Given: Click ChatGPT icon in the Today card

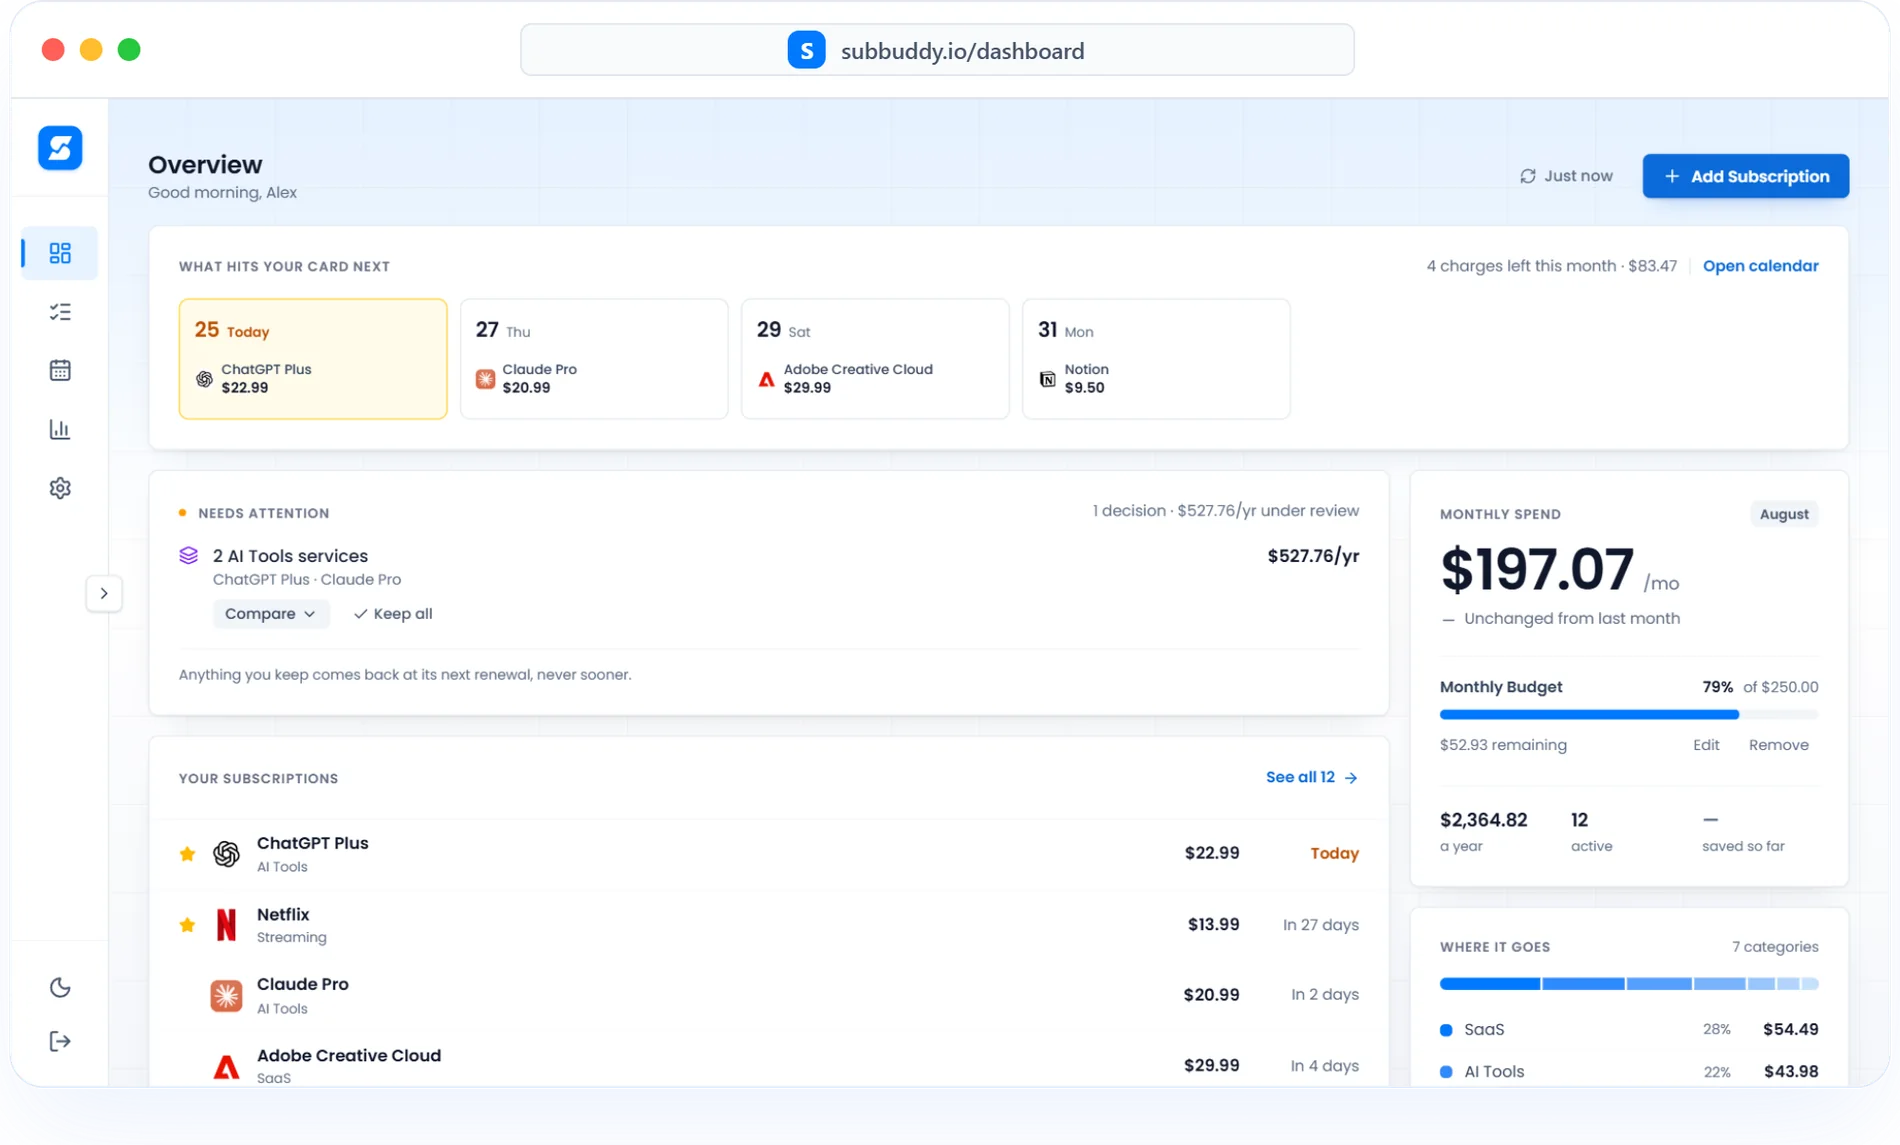Looking at the screenshot, I should [204, 379].
